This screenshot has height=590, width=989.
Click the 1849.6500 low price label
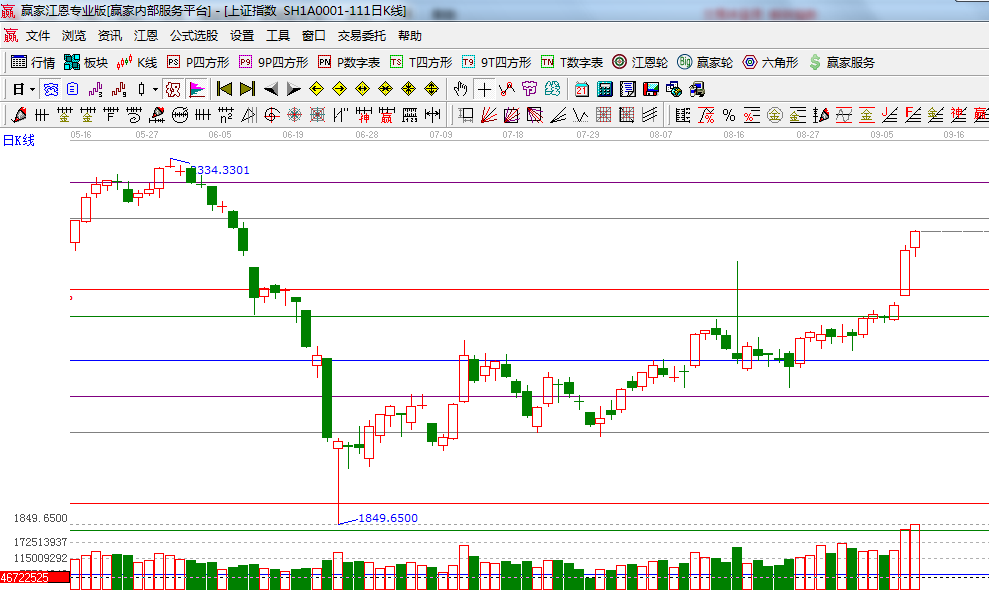[x=388, y=518]
